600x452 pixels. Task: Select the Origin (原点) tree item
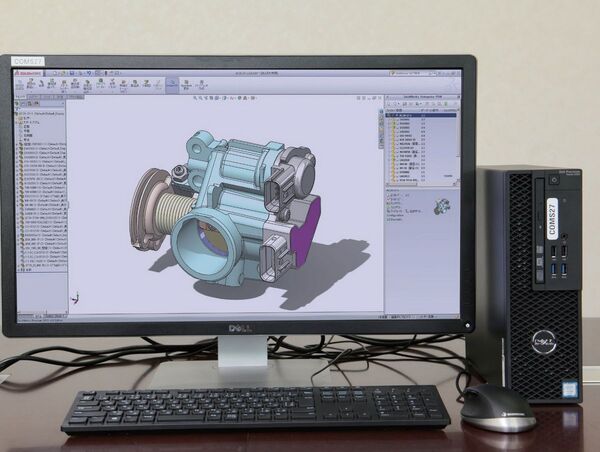click(26, 139)
